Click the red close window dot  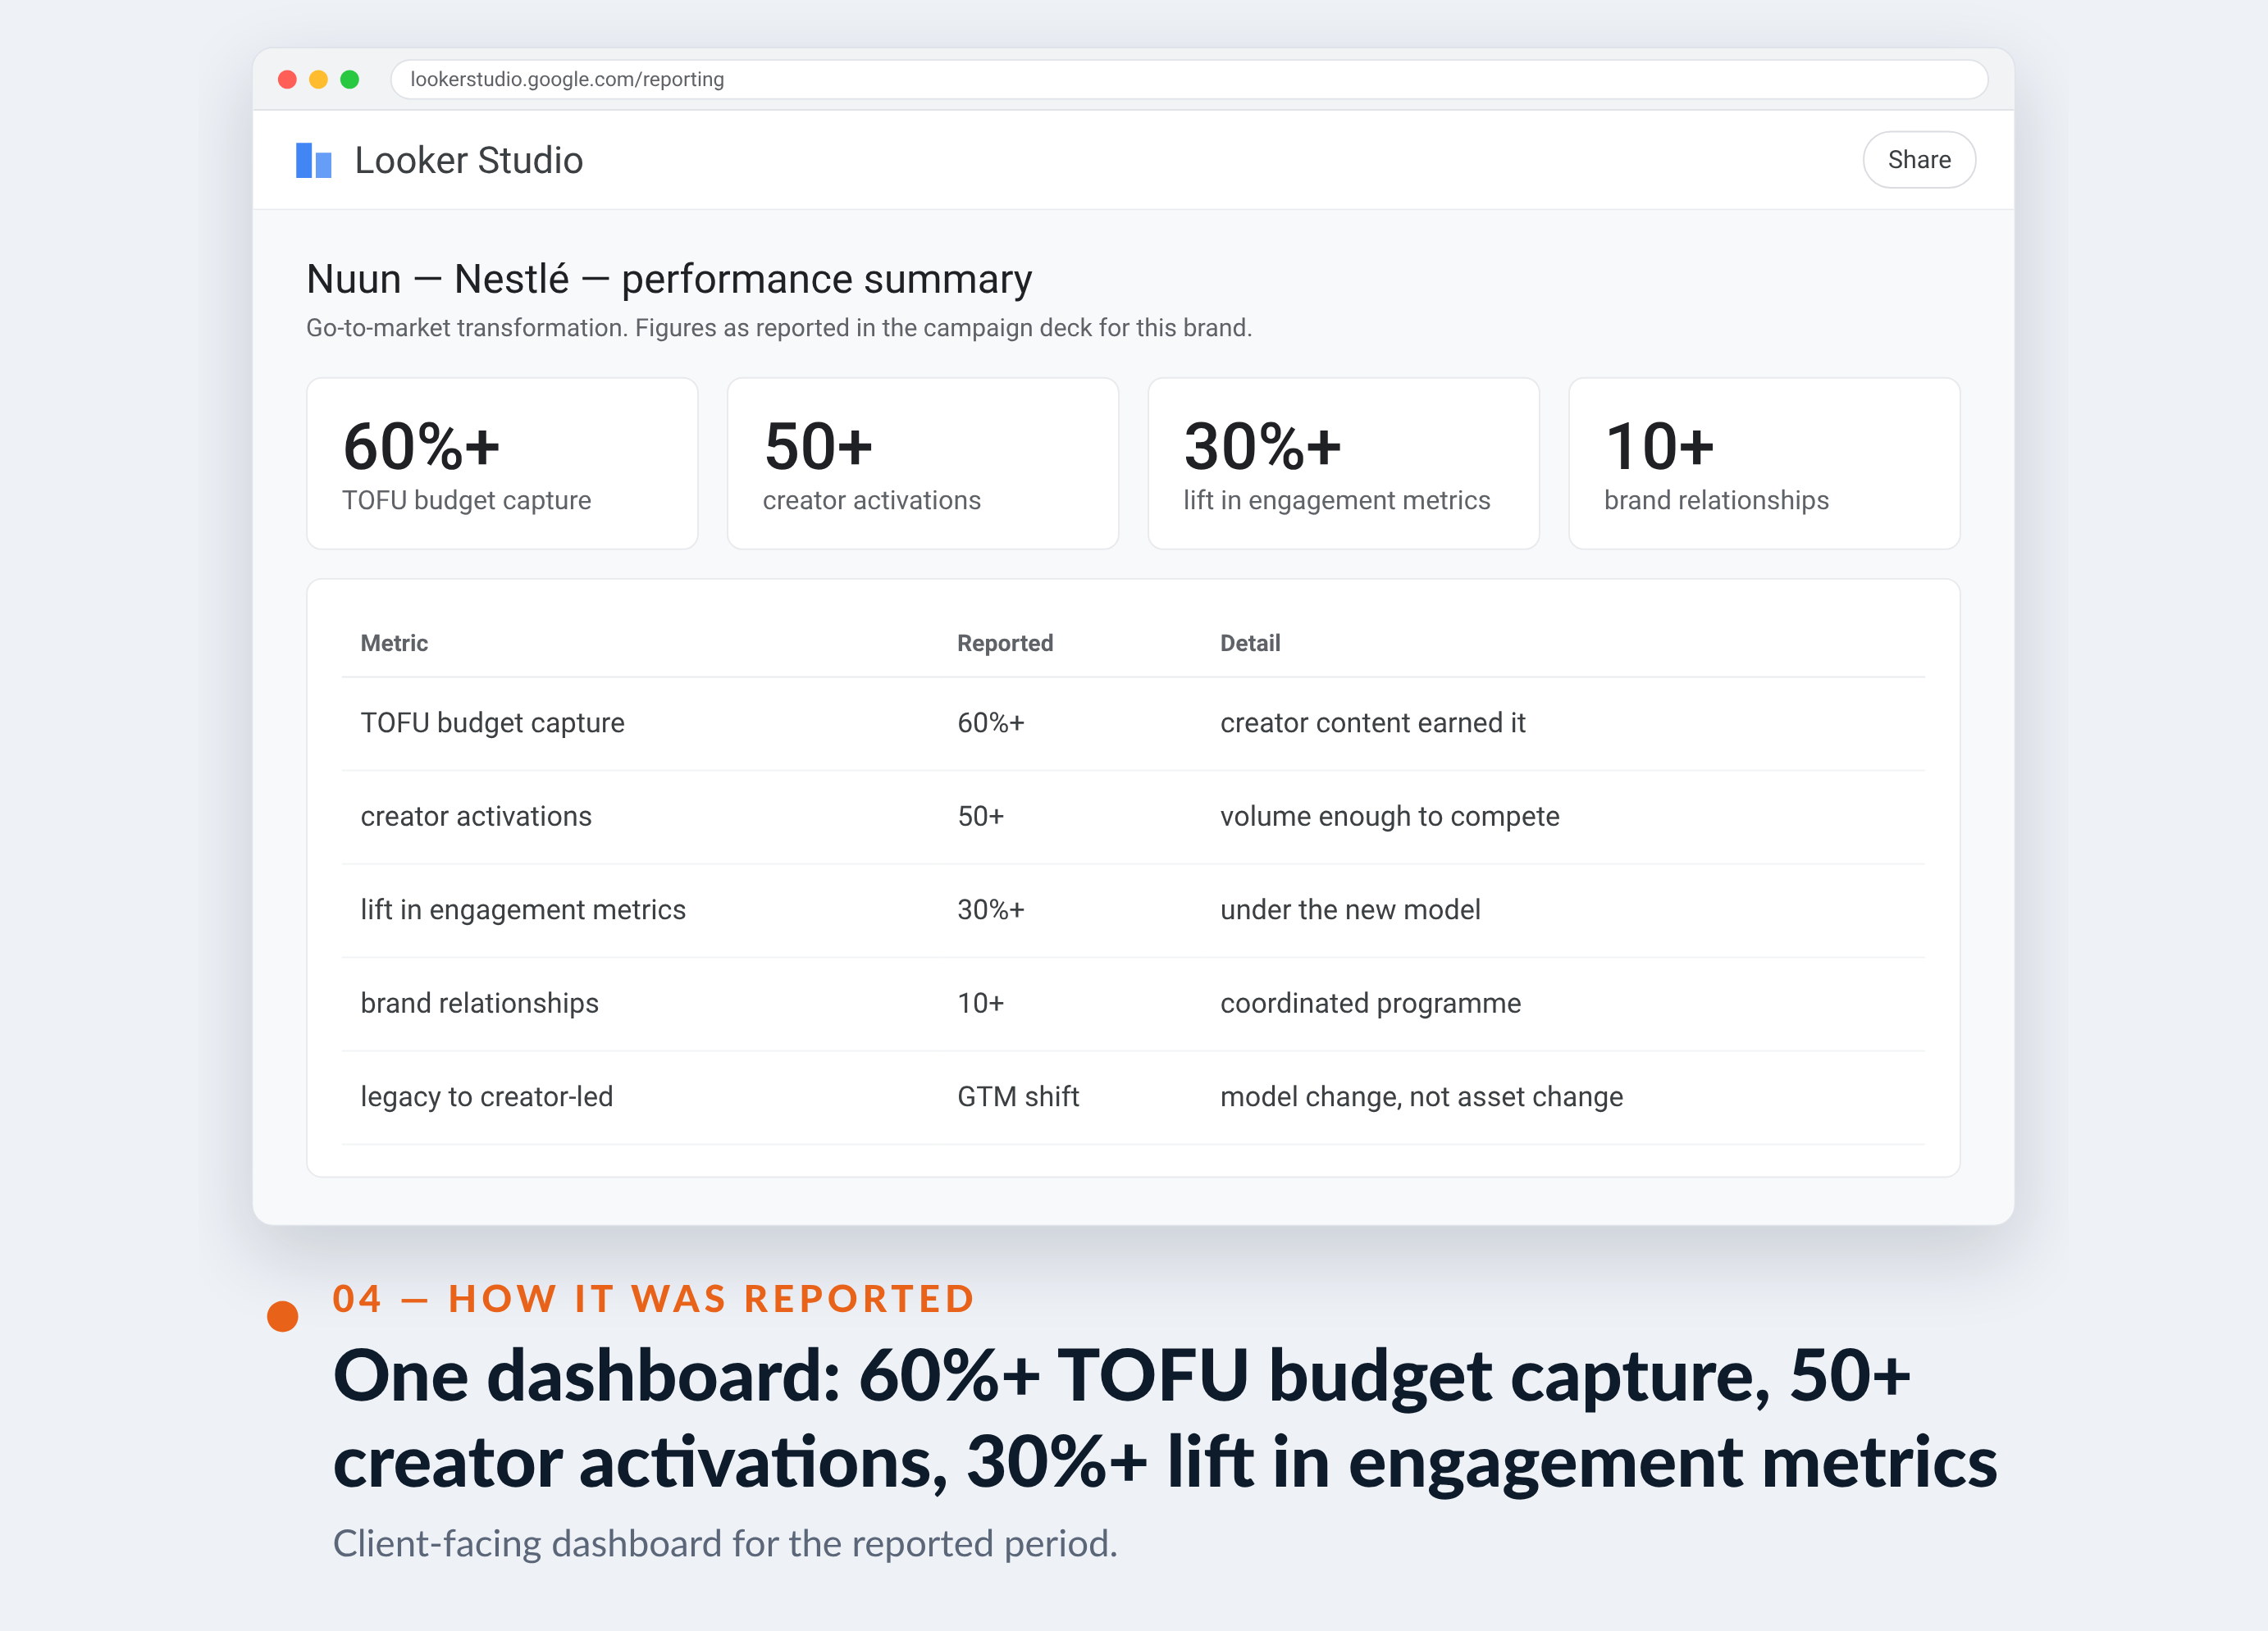click(x=287, y=79)
